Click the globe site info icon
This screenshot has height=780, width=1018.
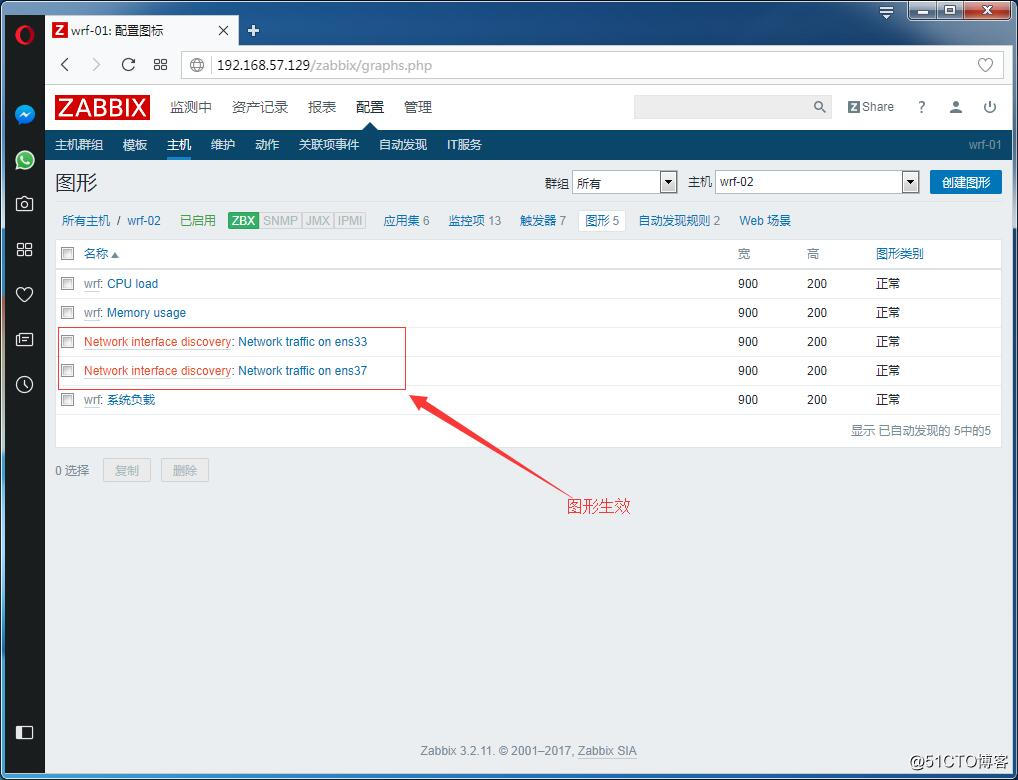point(197,65)
